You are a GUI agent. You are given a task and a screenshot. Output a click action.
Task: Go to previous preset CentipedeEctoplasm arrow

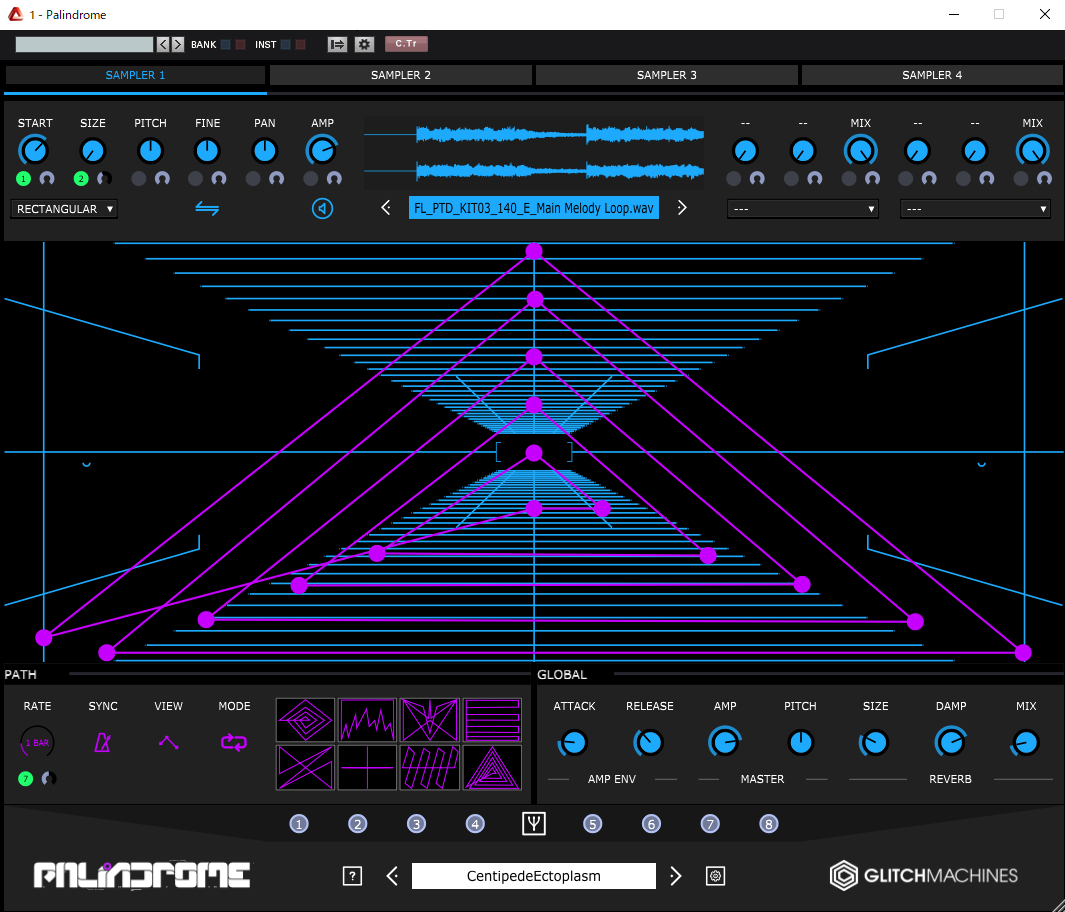click(x=393, y=876)
